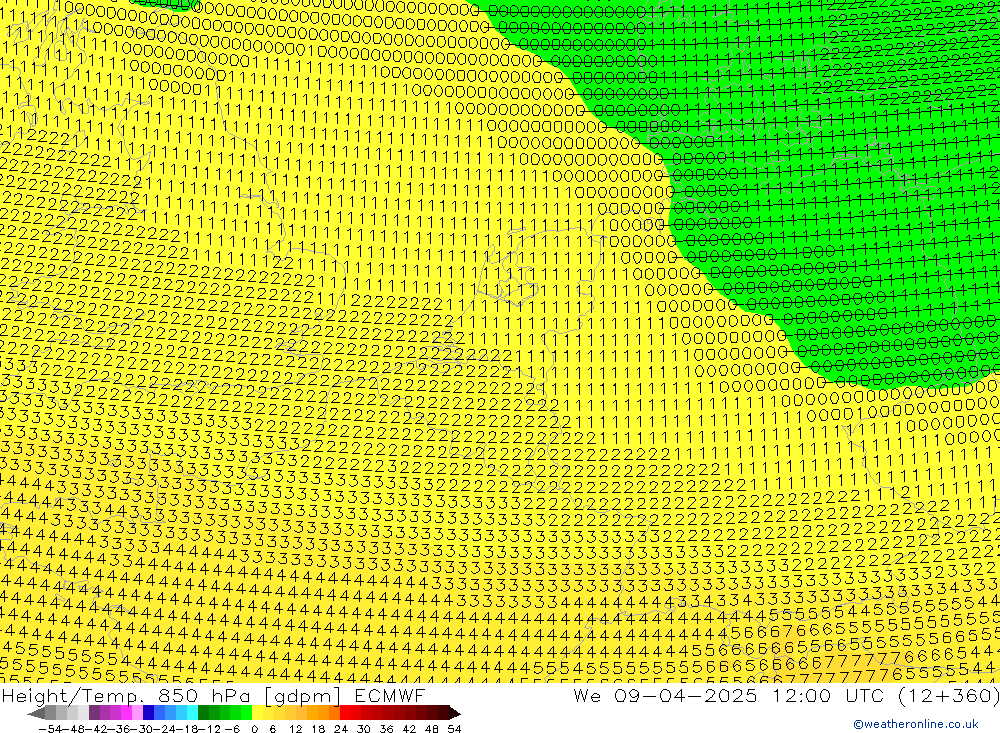Click the bright red legend swatch at 24
The height and width of the screenshot is (733, 1000).
[x=345, y=713]
